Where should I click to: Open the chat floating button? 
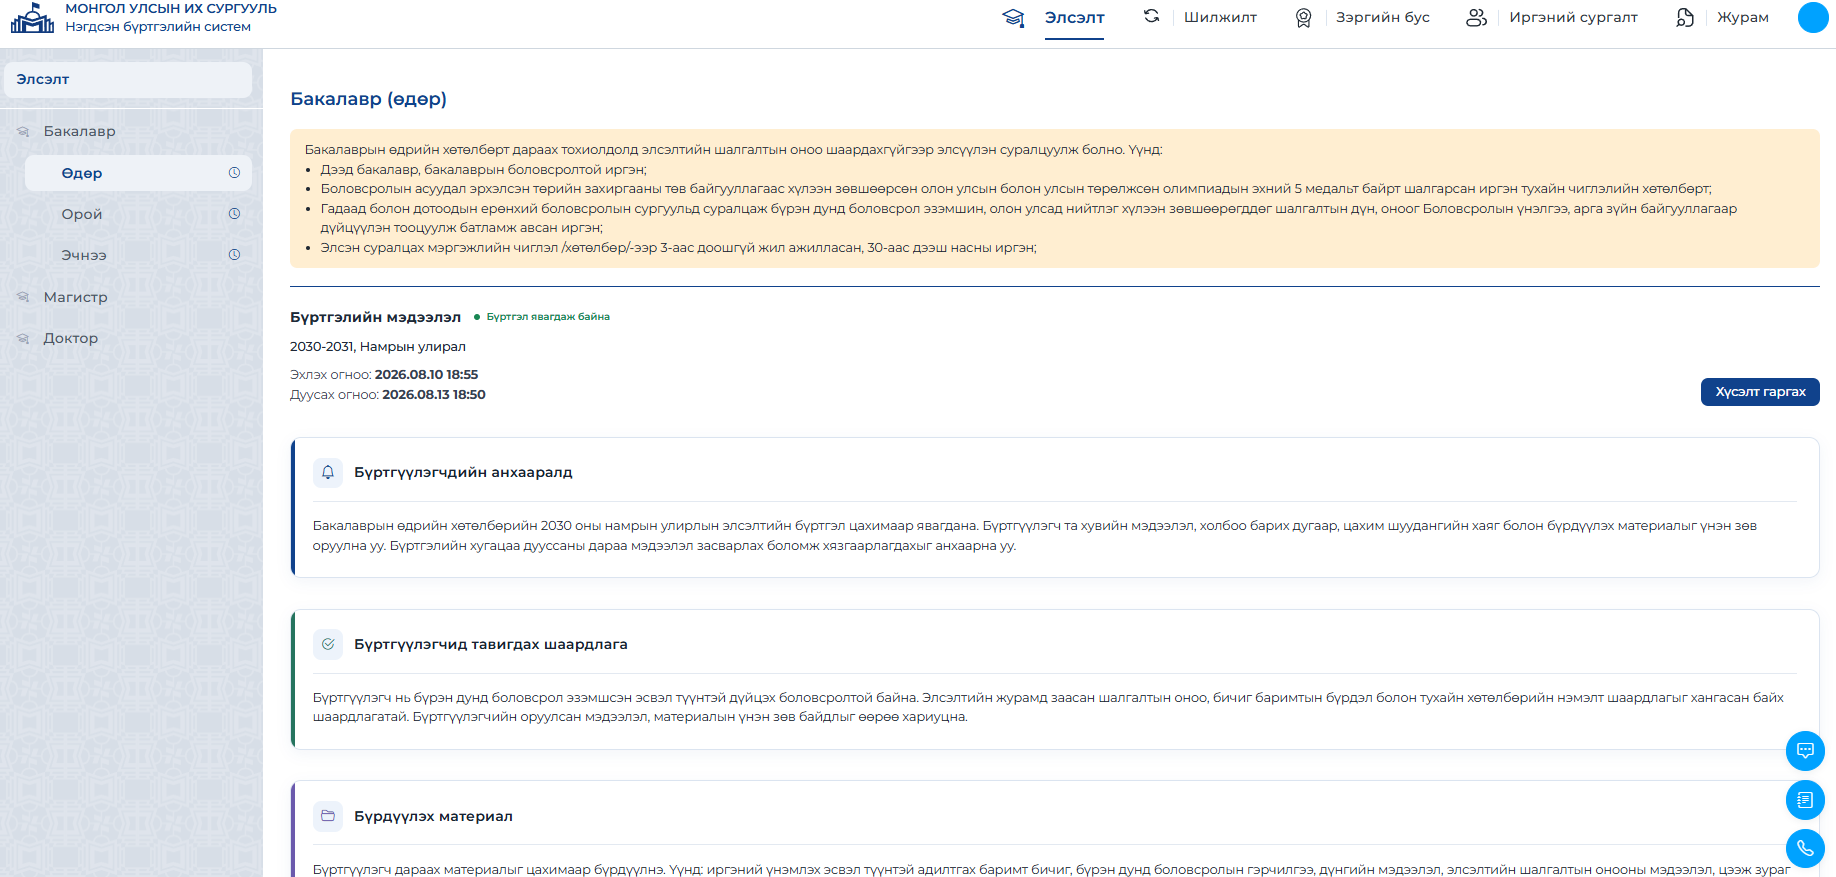(1805, 751)
